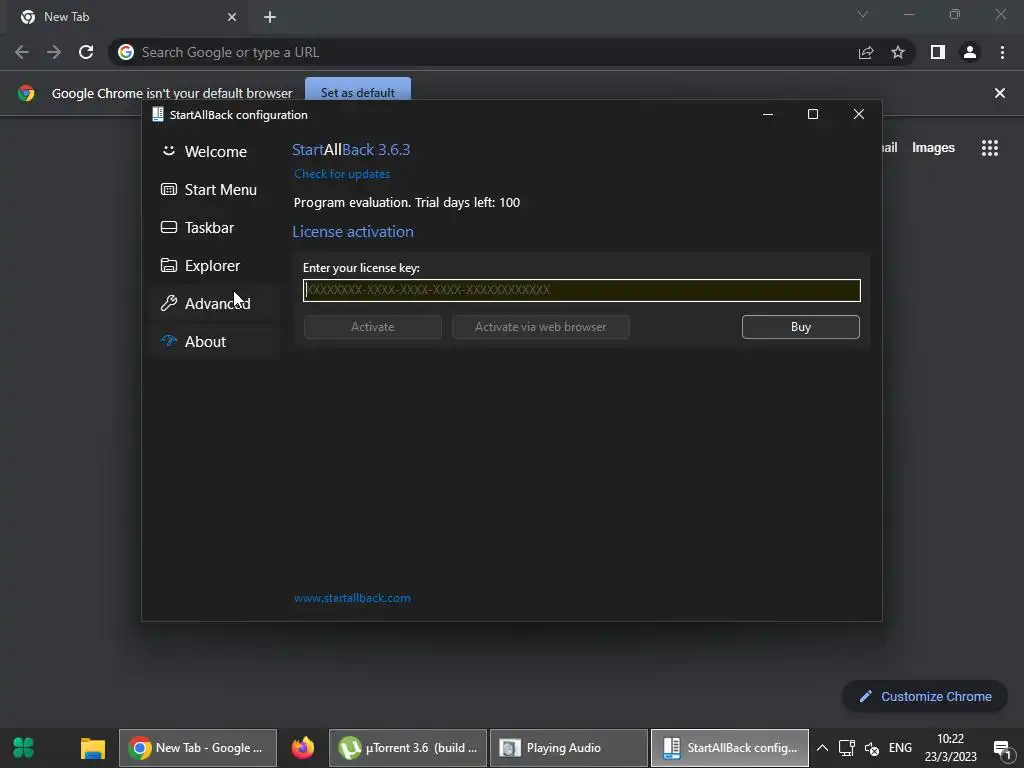Open the Chrome tab search chevron

click(x=863, y=14)
